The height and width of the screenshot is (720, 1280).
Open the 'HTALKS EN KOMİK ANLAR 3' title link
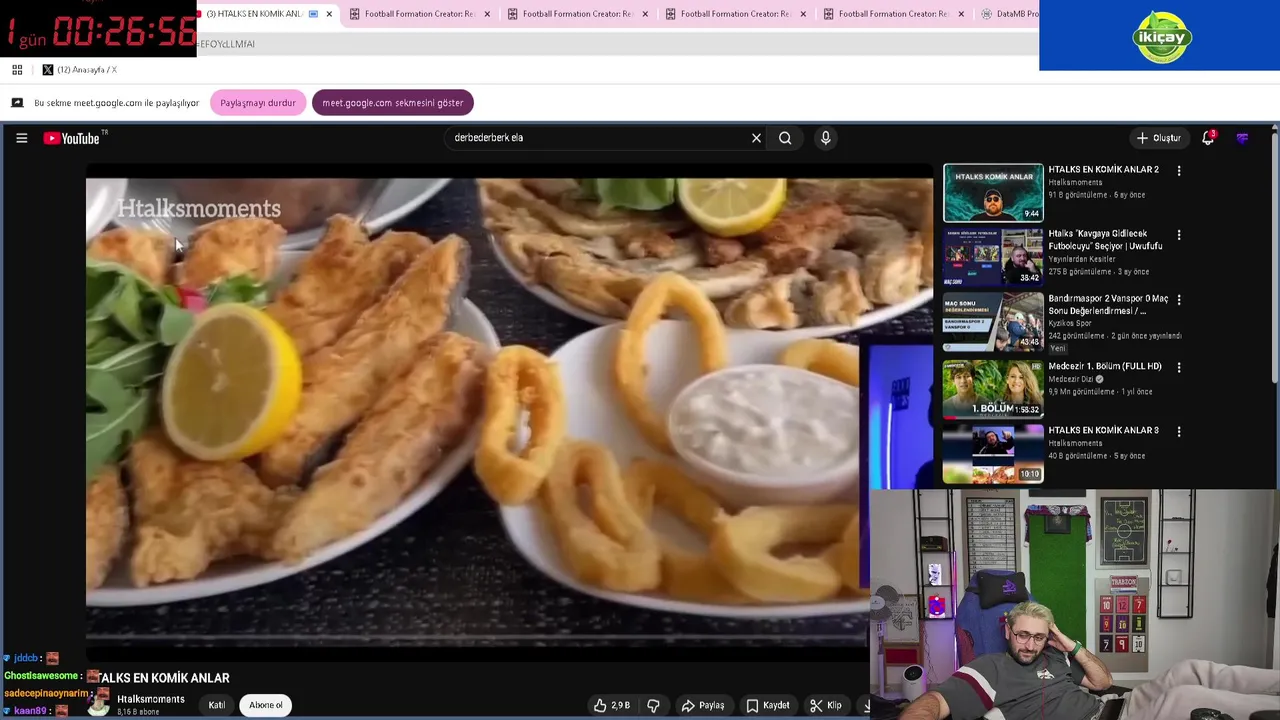tap(1103, 430)
